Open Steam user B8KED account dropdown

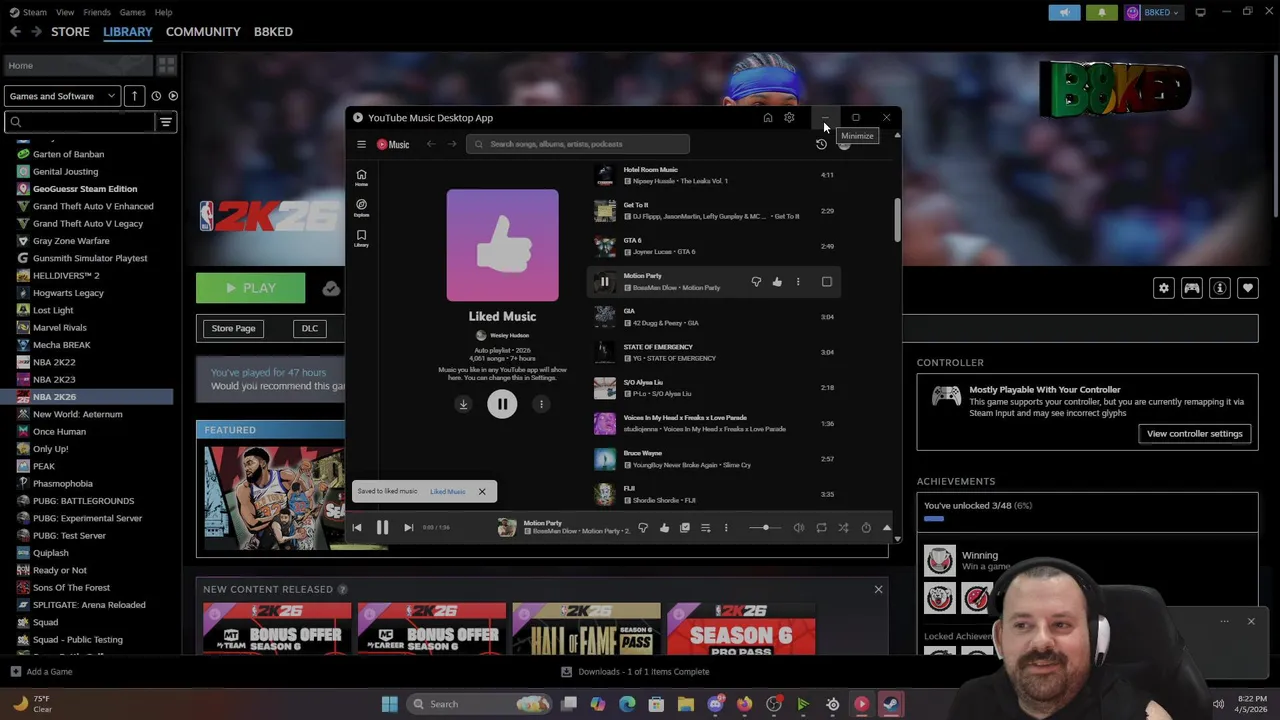1154,12
